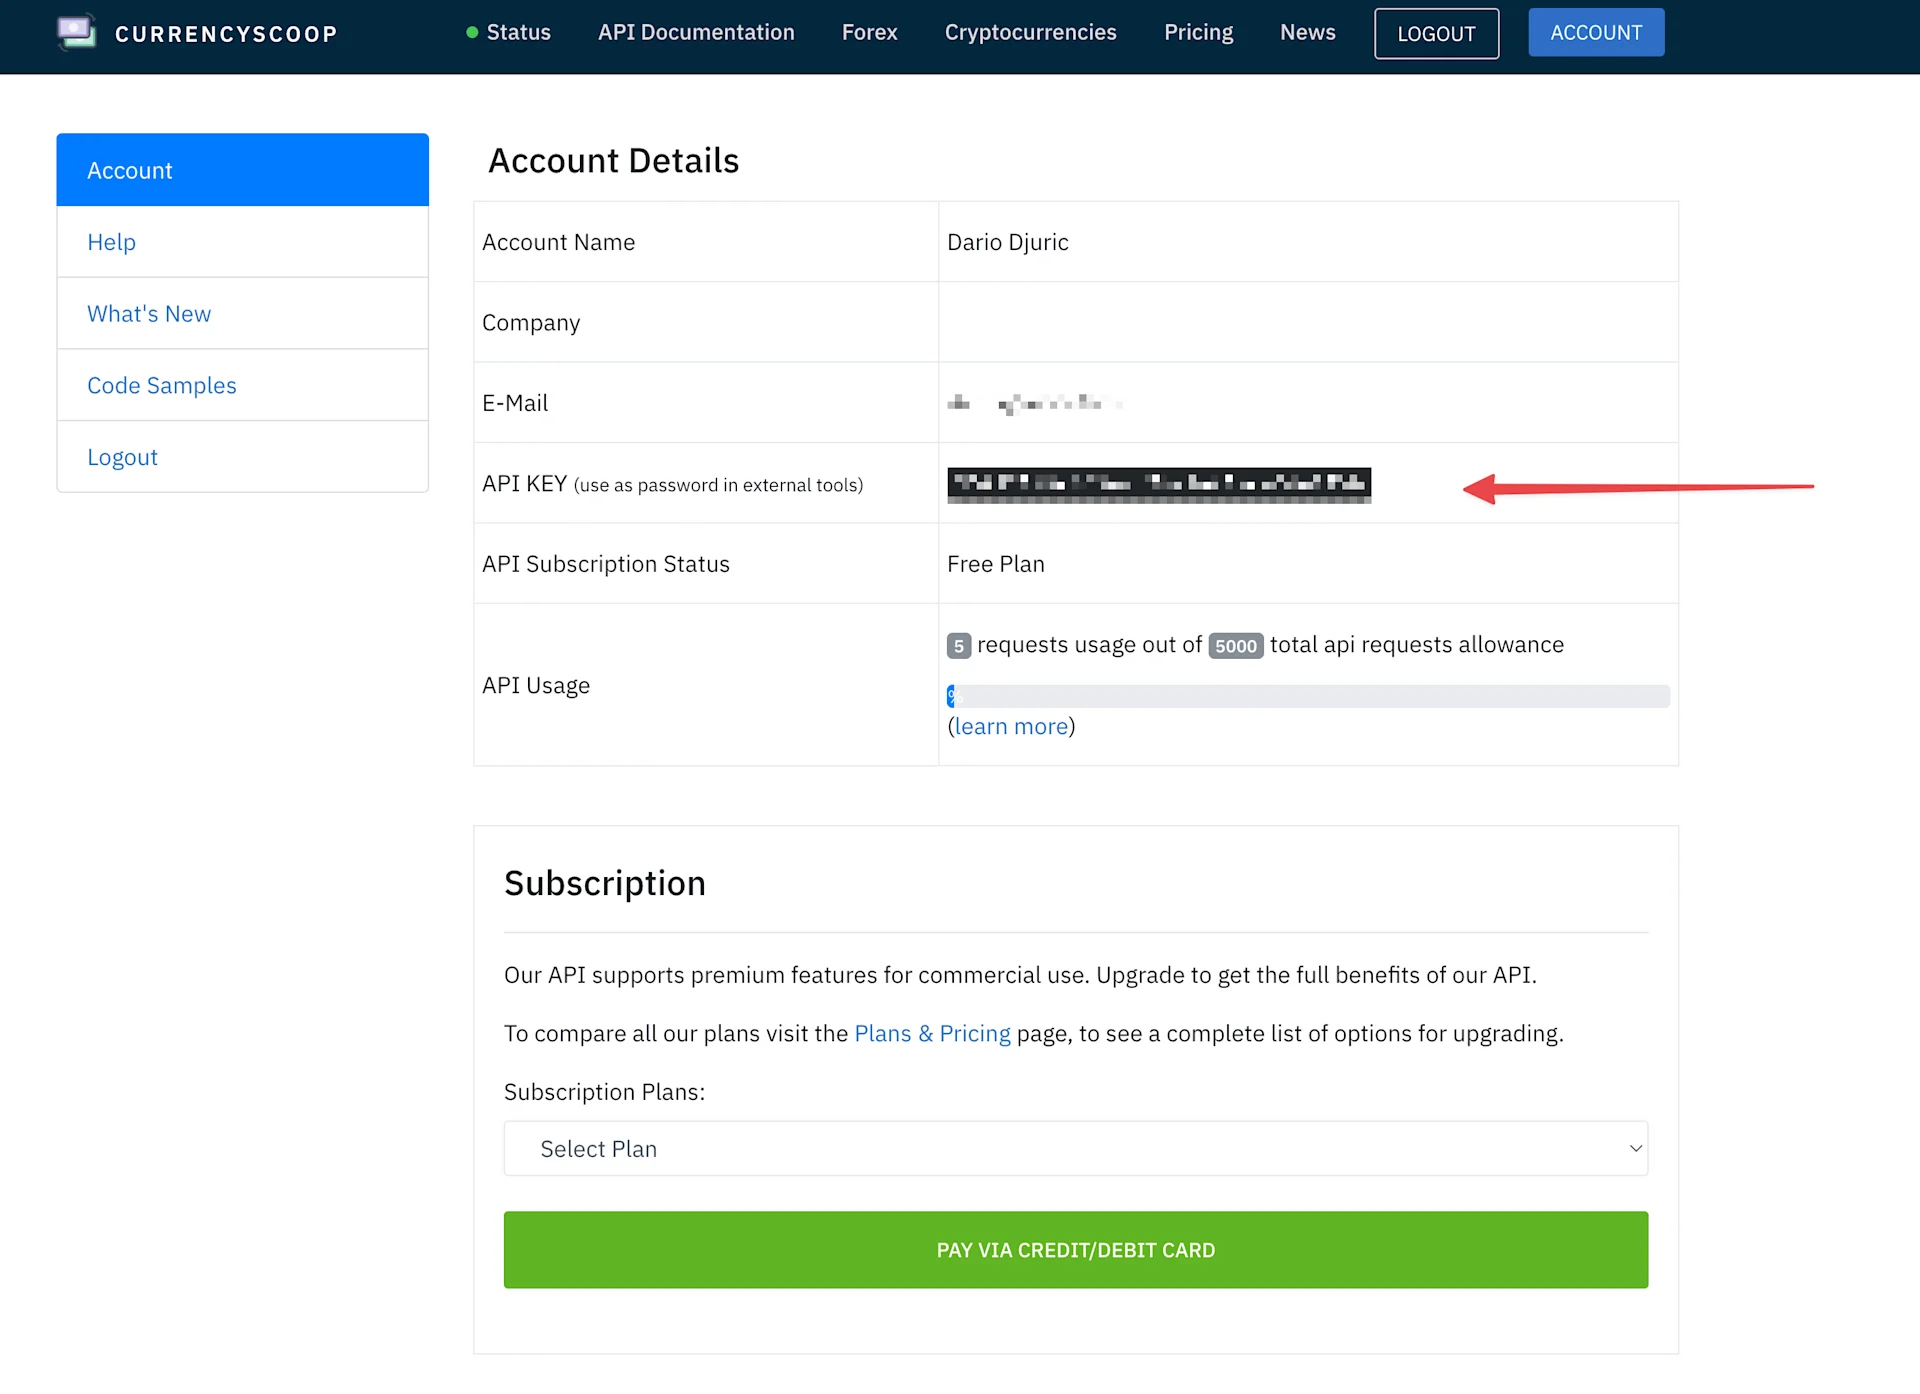Click the LOGOUT button in the header
This screenshot has height=1394, width=1920.
[x=1436, y=33]
